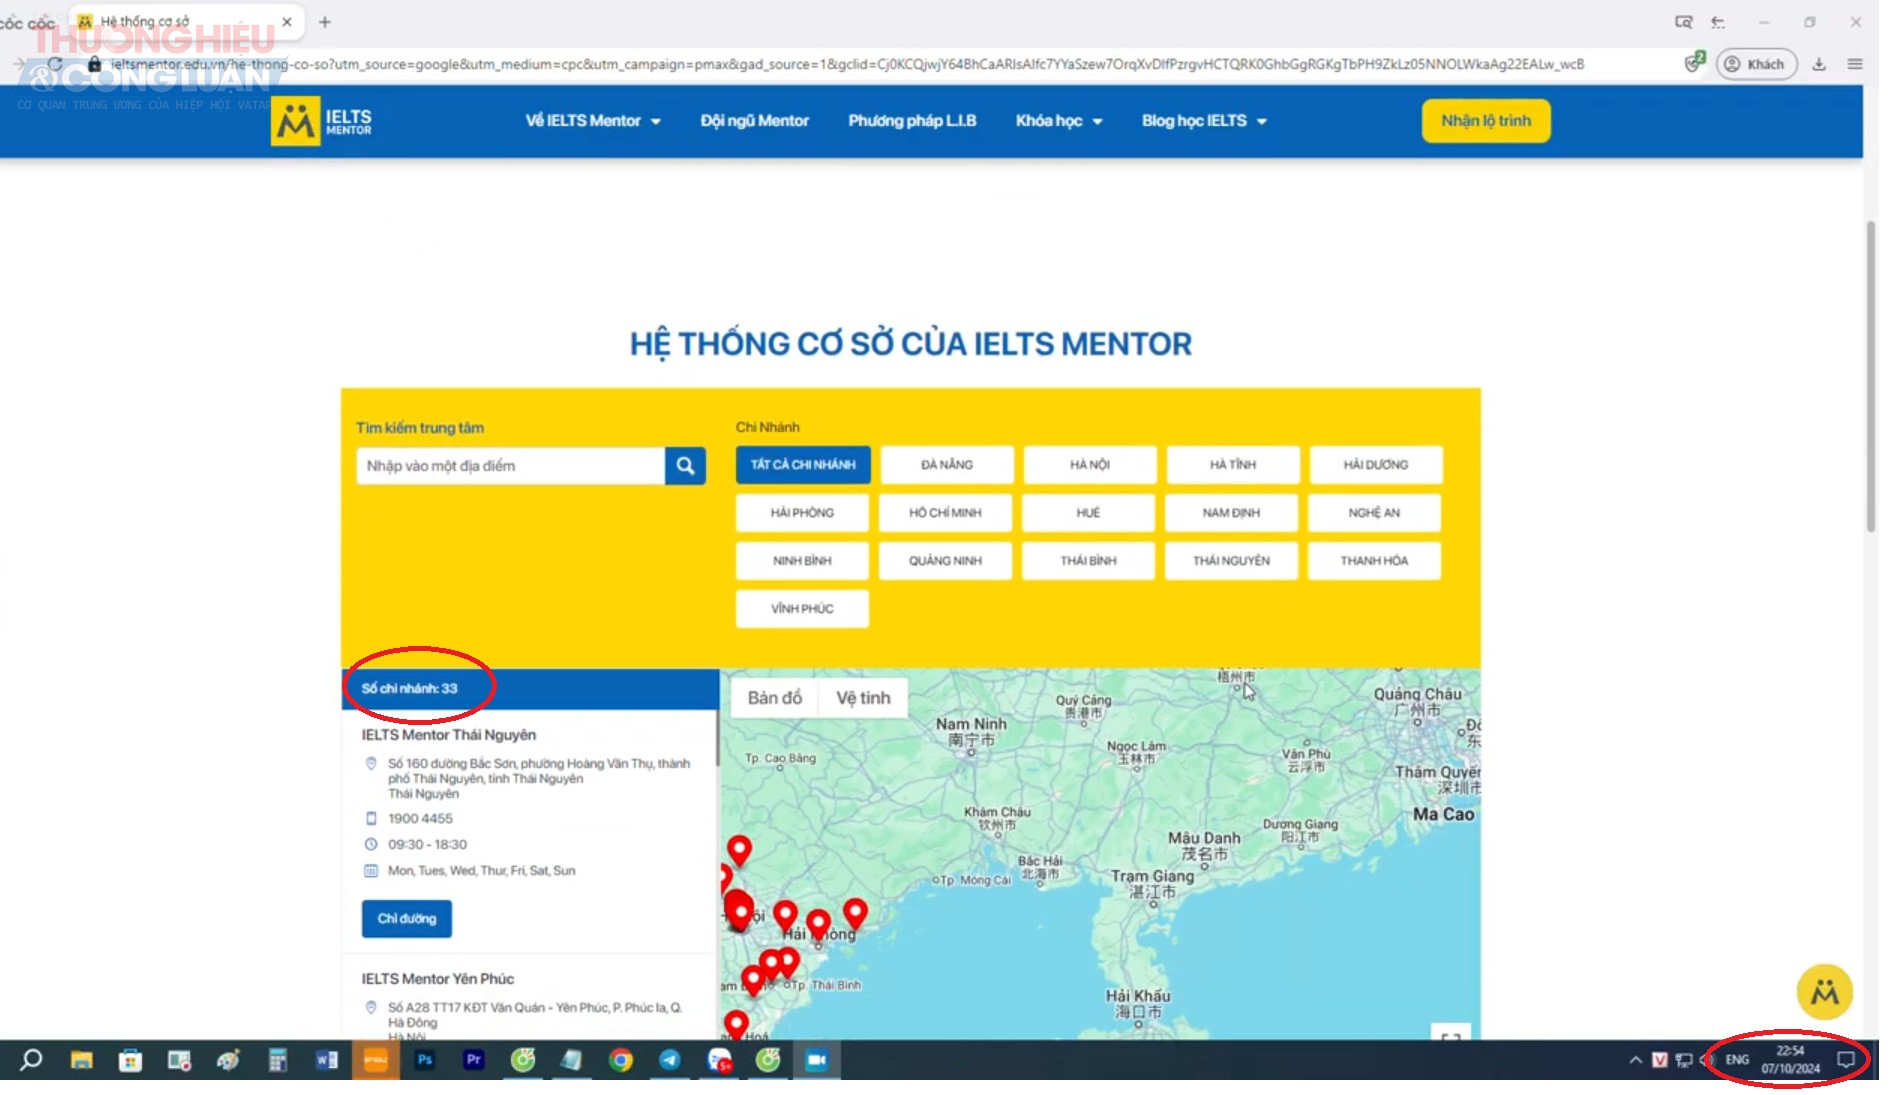Show hidden system tray icons
The image size is (1903, 1095).
click(x=1635, y=1060)
